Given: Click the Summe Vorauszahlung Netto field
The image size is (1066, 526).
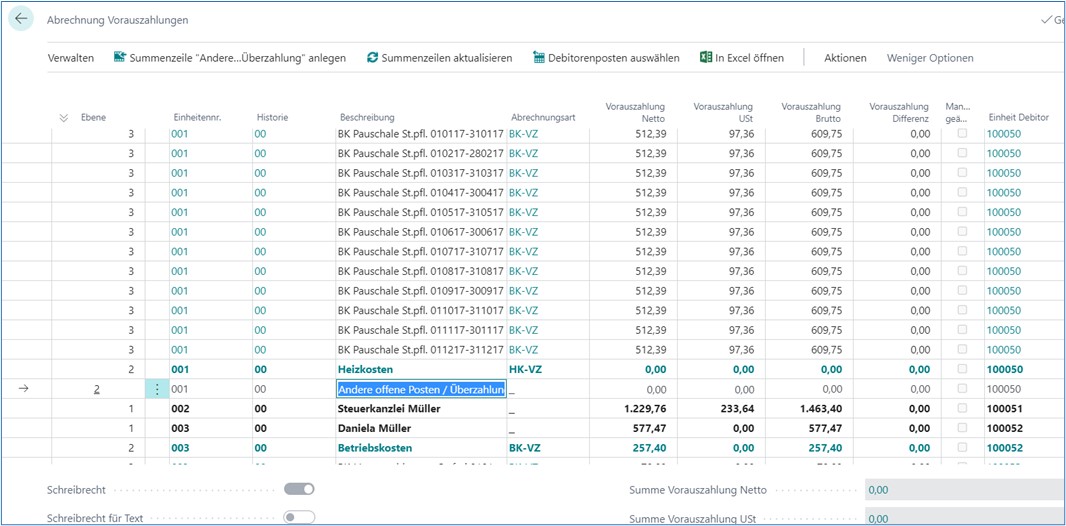Looking at the screenshot, I should (x=960, y=490).
